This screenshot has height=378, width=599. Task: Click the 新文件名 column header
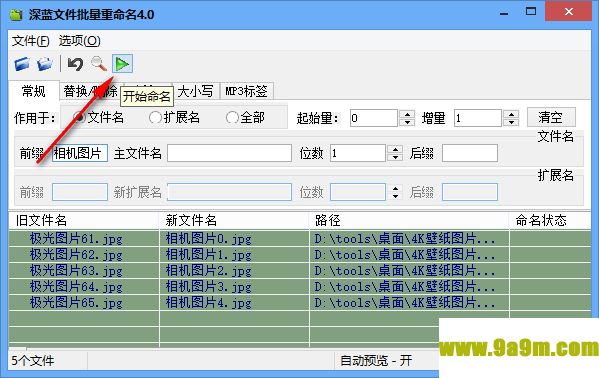(233, 221)
